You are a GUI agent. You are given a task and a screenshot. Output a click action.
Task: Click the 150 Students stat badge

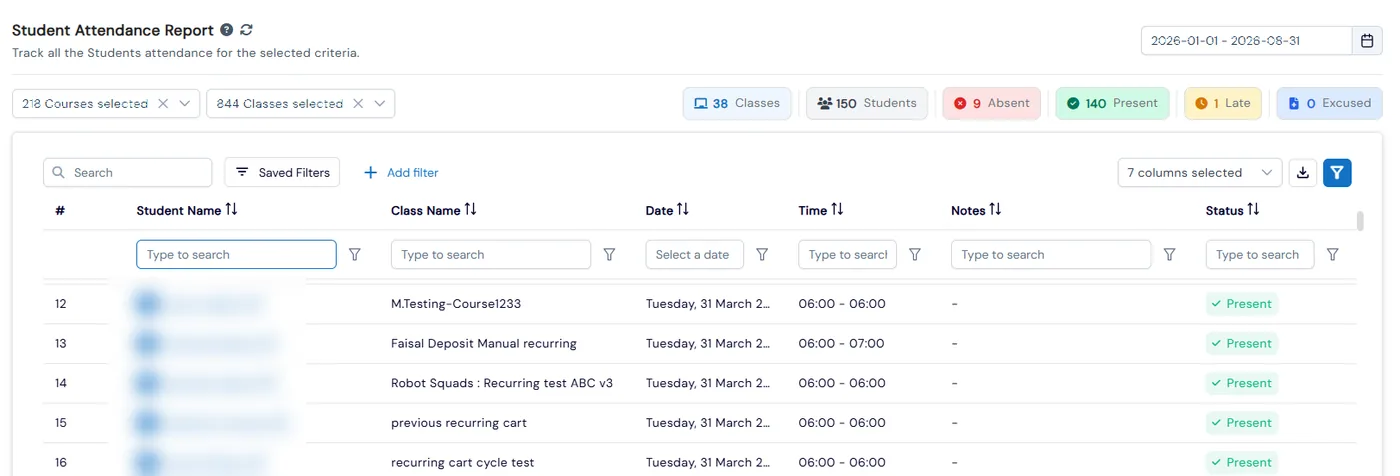[867, 103]
